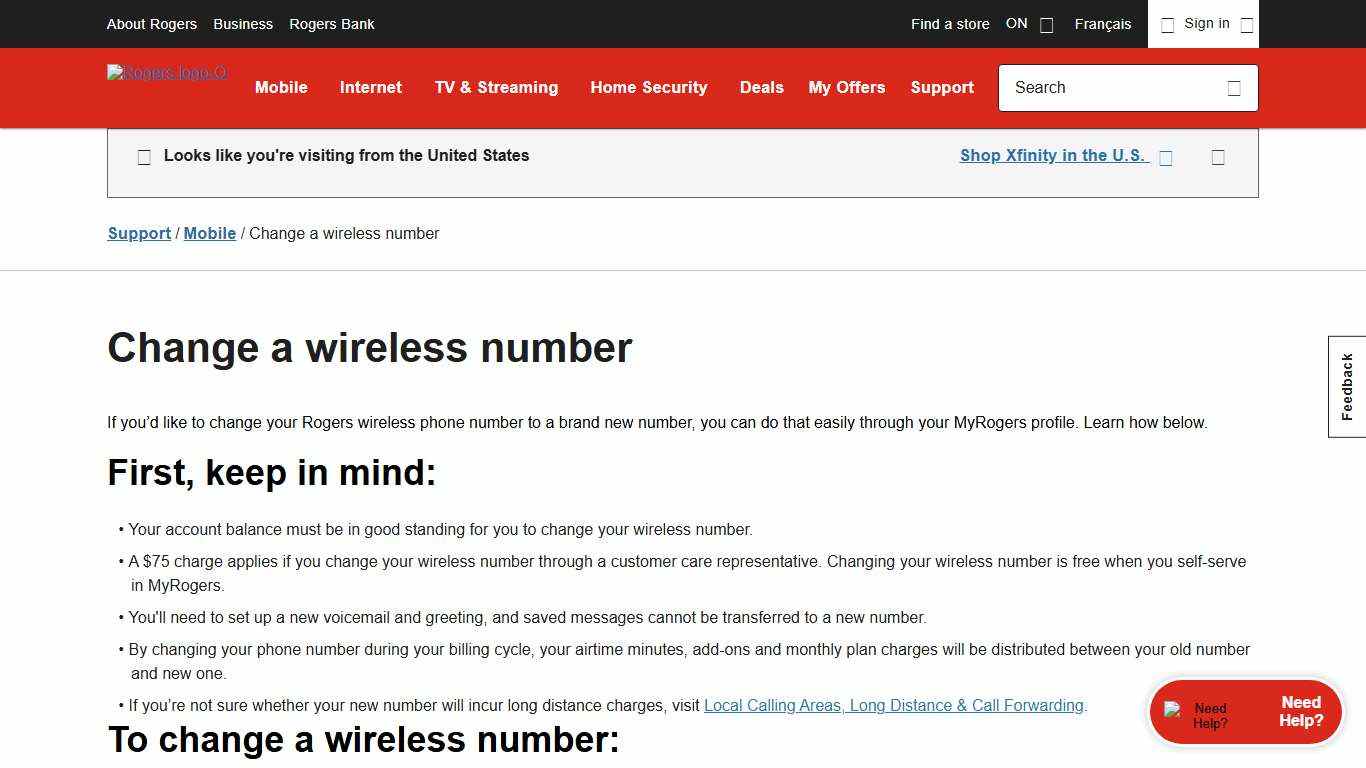Open the Feedback side tab

pyautogui.click(x=1346, y=386)
